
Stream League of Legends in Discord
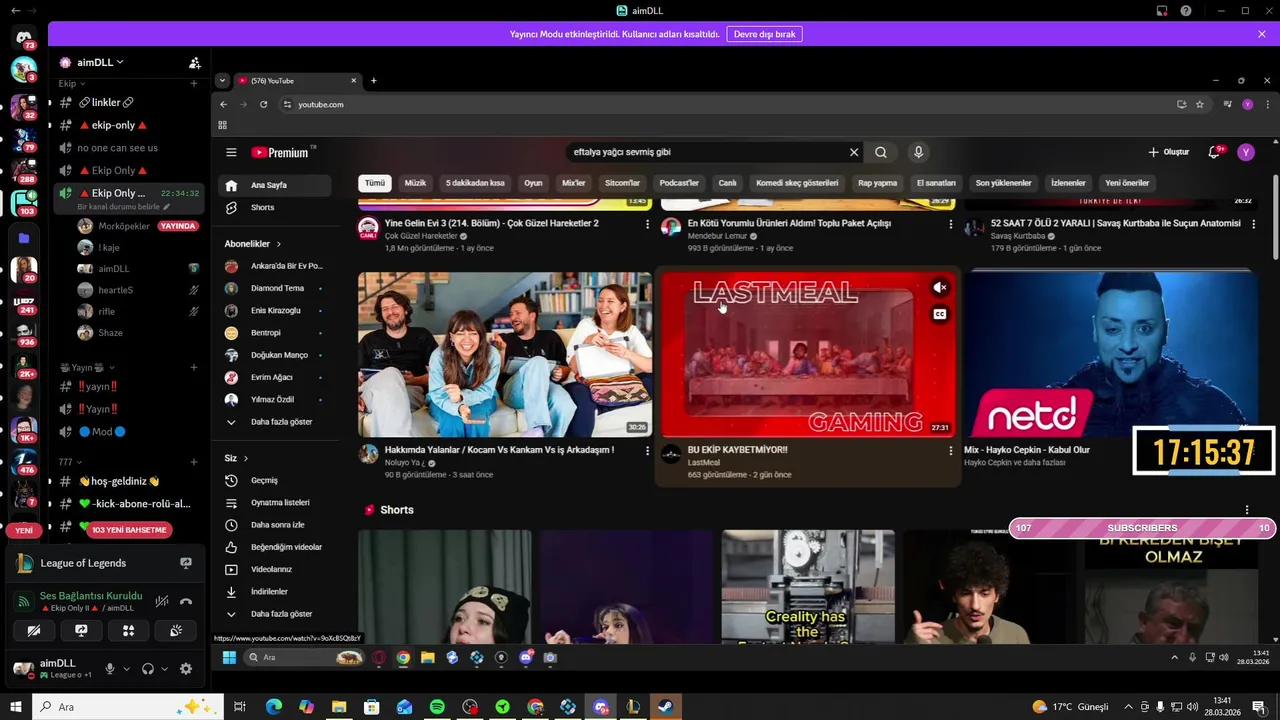click(186, 563)
